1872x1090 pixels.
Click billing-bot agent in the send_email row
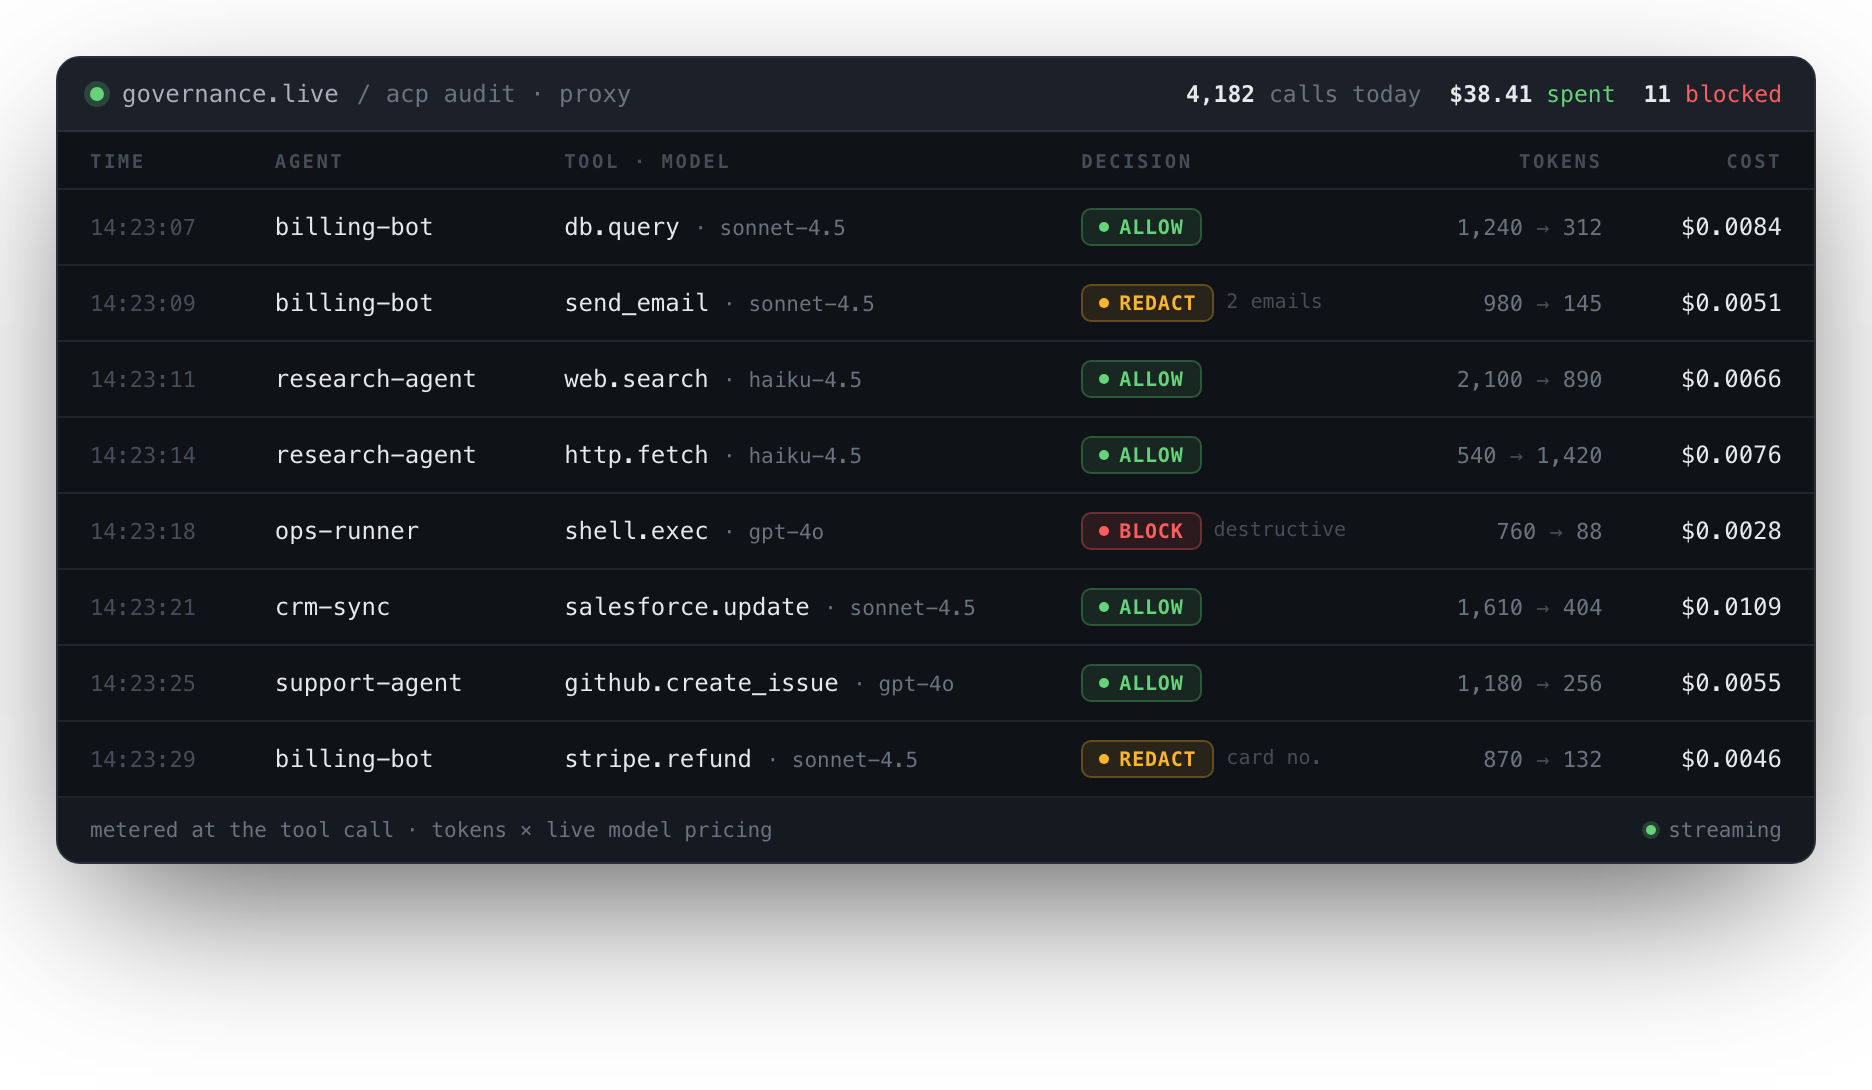tap(354, 303)
